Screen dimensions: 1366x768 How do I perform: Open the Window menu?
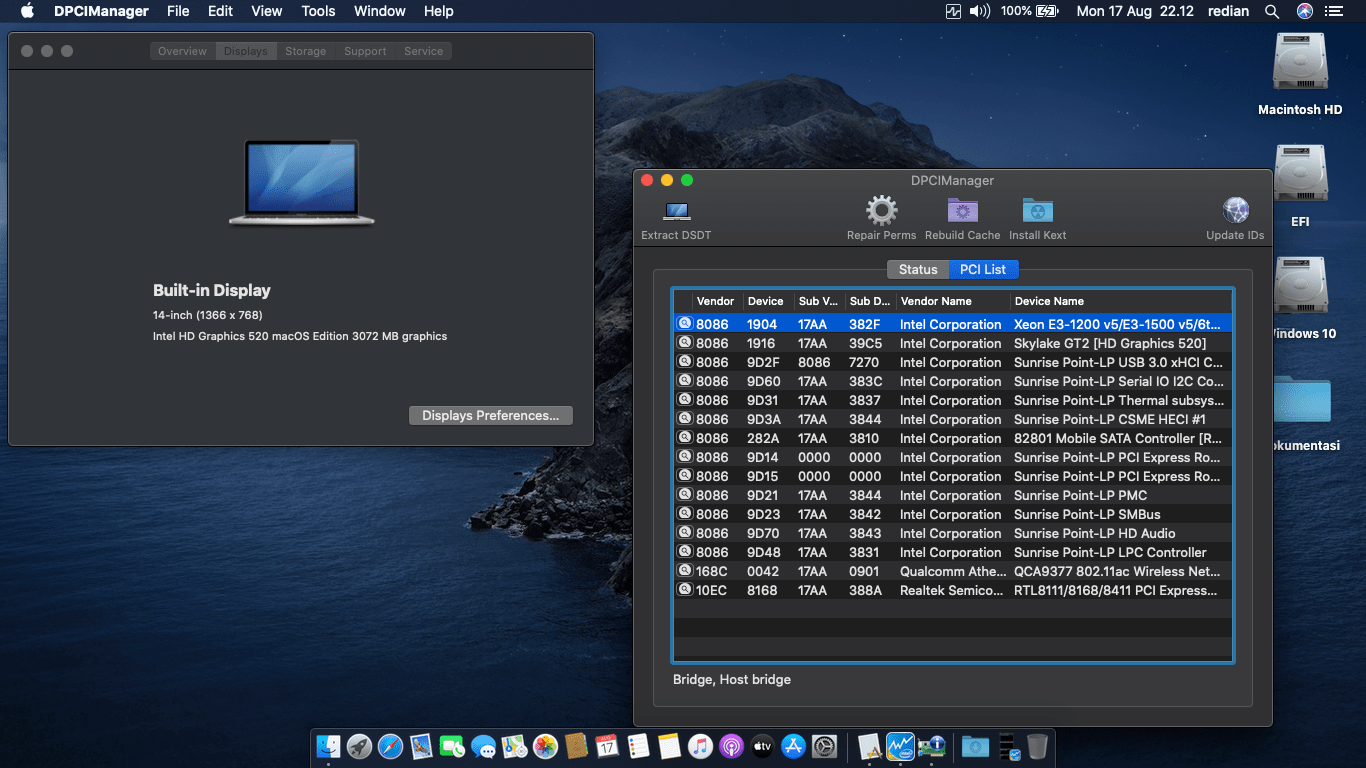coord(380,11)
